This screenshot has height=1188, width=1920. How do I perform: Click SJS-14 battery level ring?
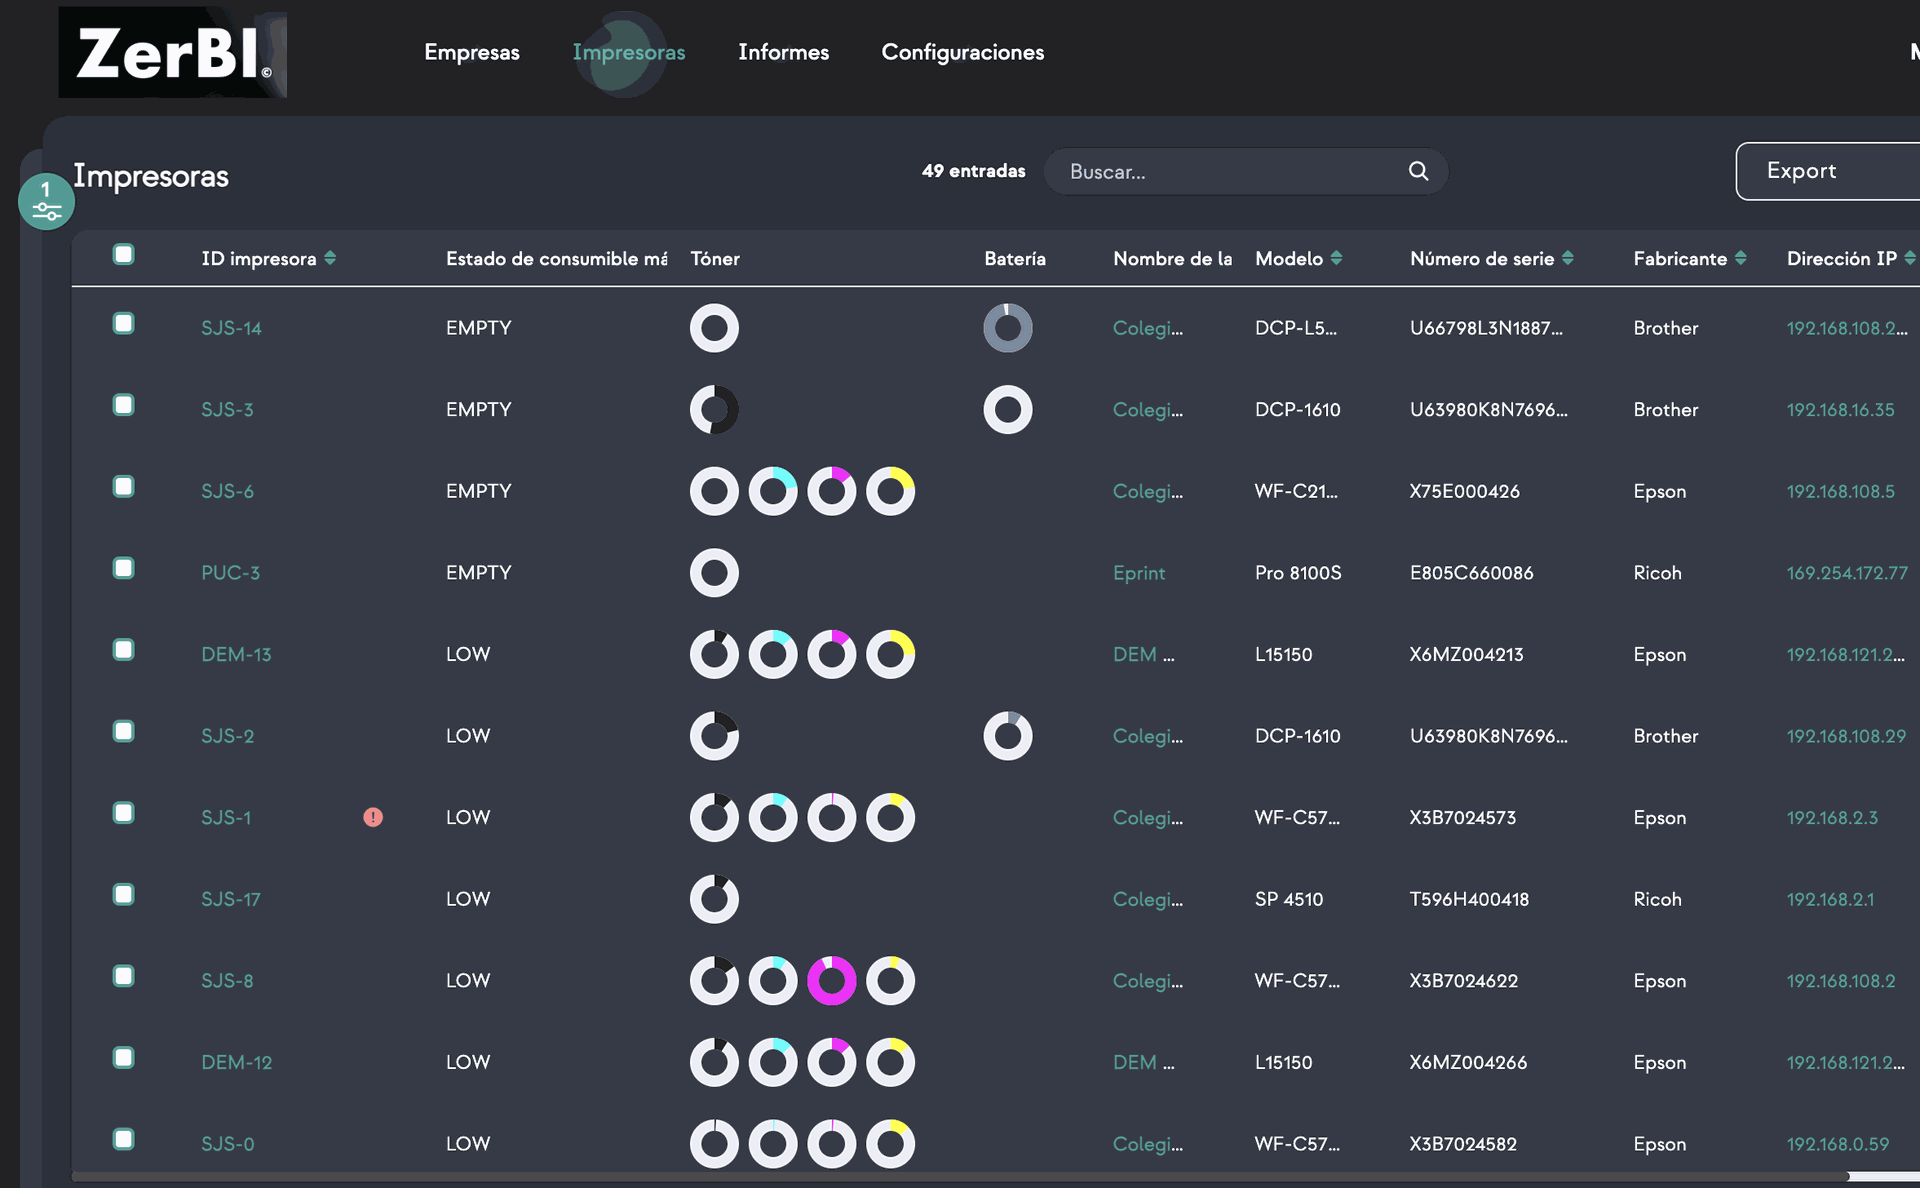click(1007, 328)
